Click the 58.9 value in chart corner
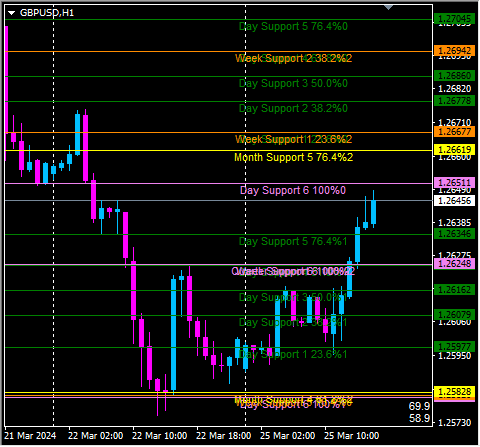This screenshot has height=447, width=480. [x=420, y=418]
